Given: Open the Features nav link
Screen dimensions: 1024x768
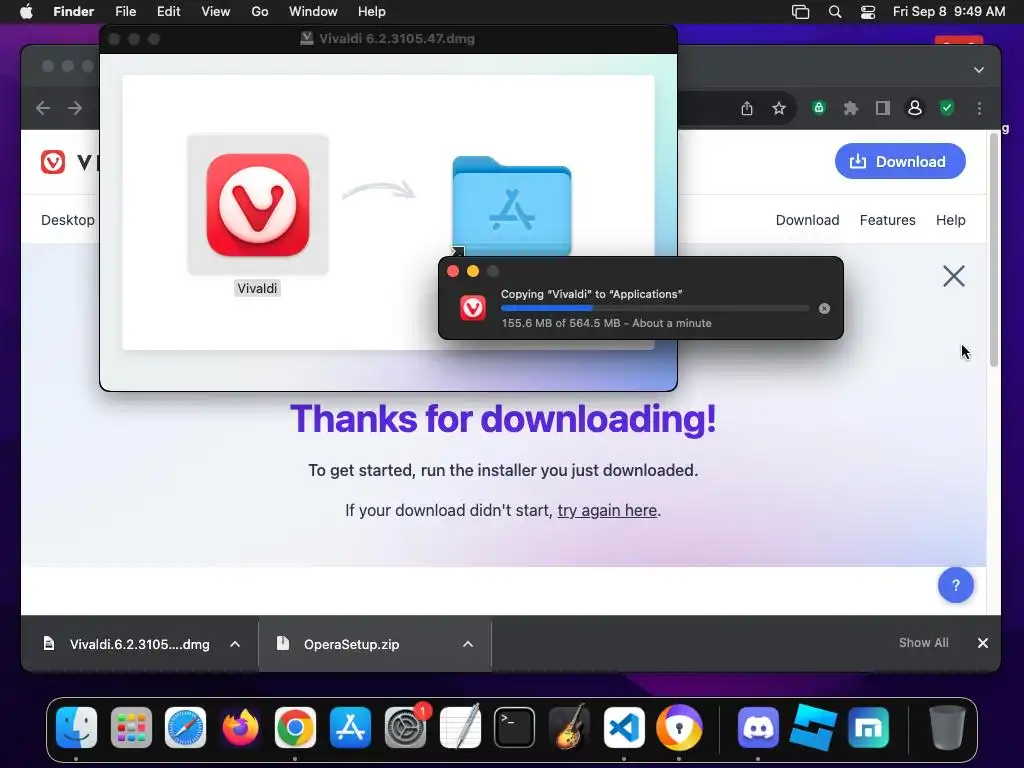Looking at the screenshot, I should pyautogui.click(x=888, y=220).
